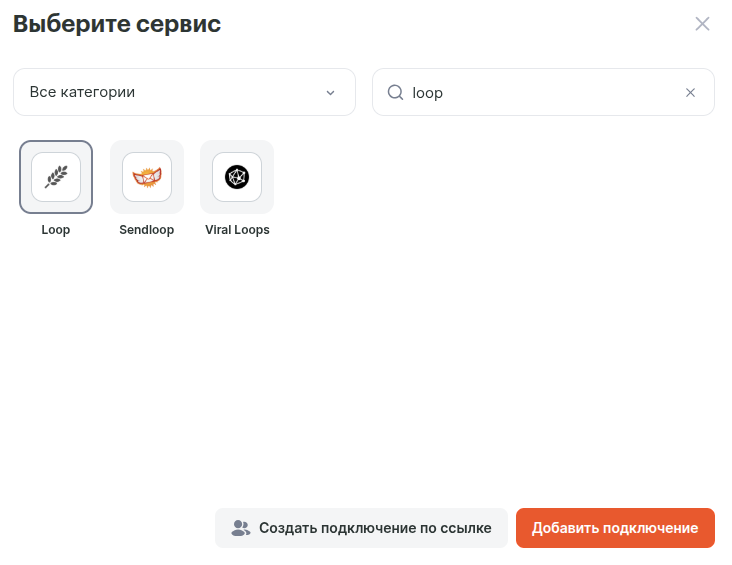Click the "Выберите сервис" dialog heading
This screenshot has height=565, width=732.
pyautogui.click(x=117, y=25)
